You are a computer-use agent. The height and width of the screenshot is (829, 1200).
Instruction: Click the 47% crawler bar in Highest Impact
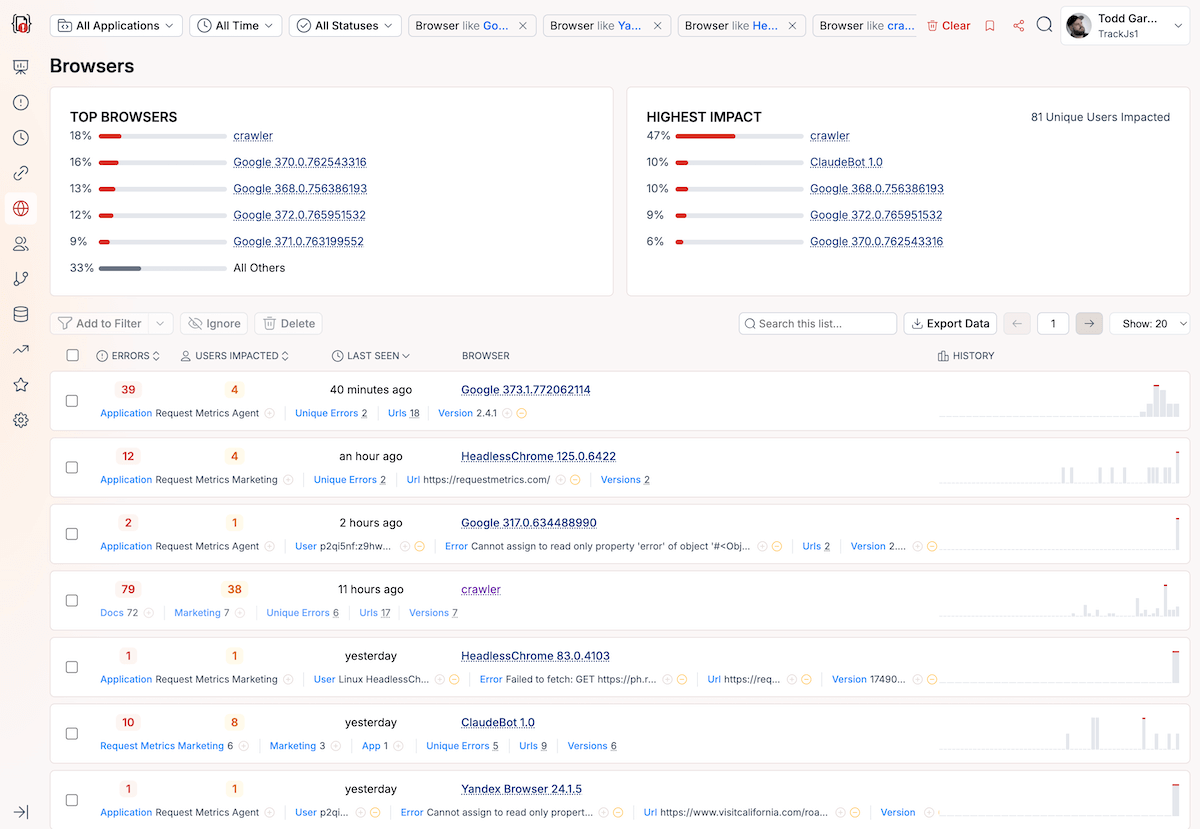[739, 136]
